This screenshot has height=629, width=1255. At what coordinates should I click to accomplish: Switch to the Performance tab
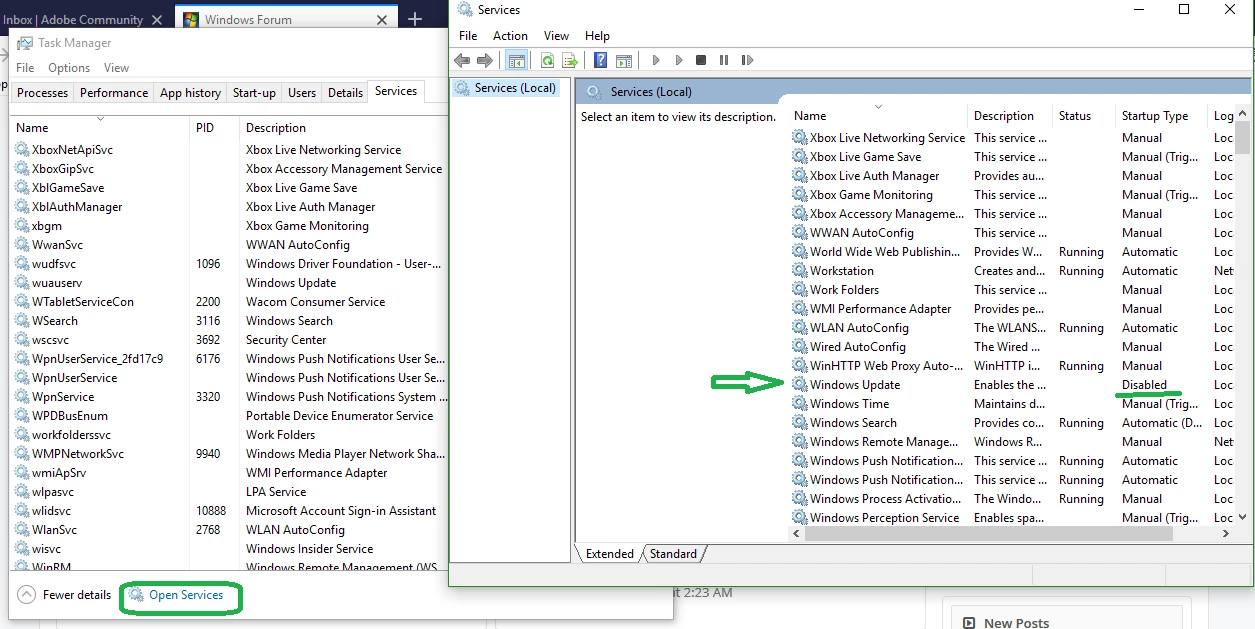coord(114,93)
